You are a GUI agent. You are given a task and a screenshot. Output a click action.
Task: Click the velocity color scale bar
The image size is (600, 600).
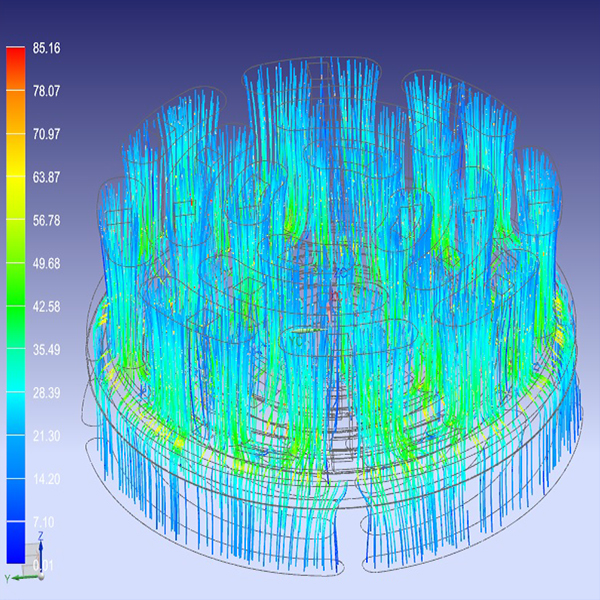click(x=16, y=305)
